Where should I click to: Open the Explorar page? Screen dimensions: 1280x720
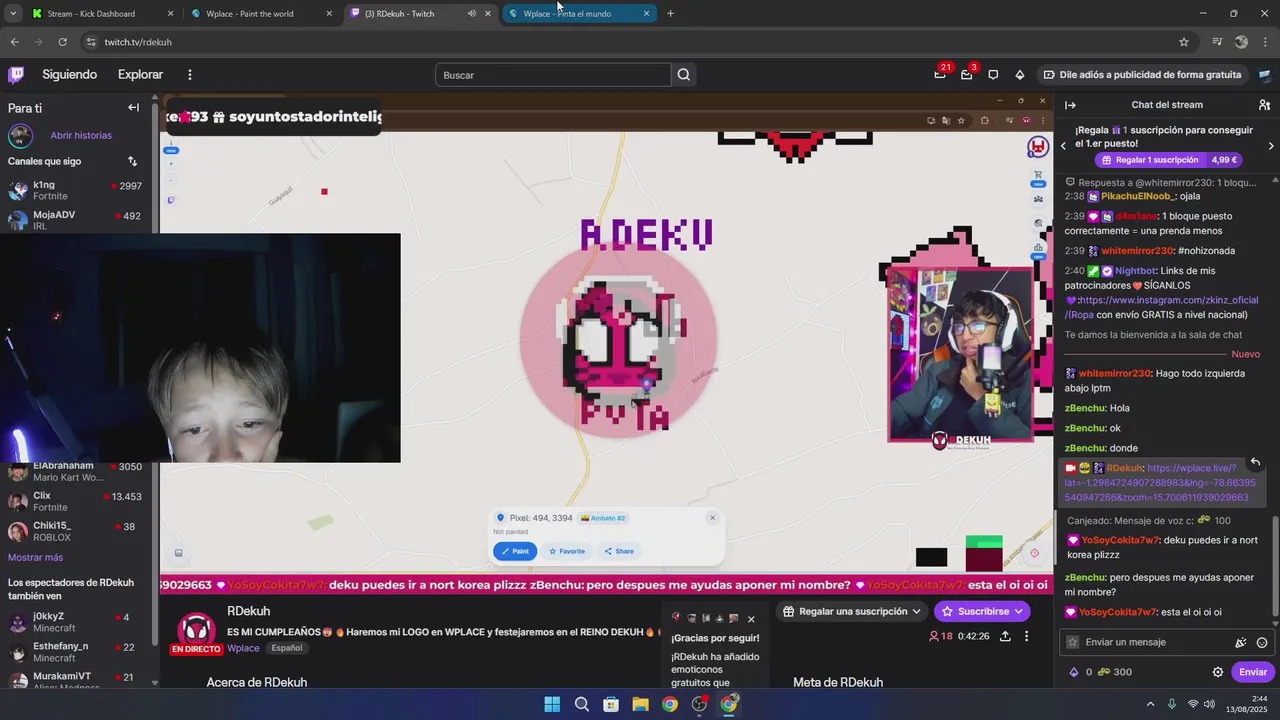coord(140,75)
